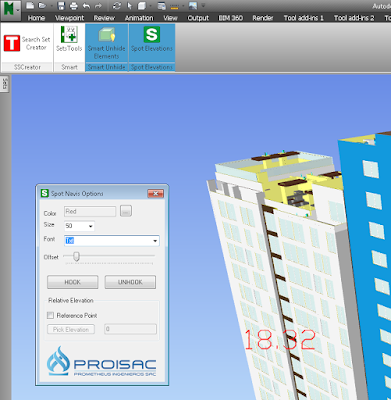Open Tool add-ins 1 tab

point(304,18)
